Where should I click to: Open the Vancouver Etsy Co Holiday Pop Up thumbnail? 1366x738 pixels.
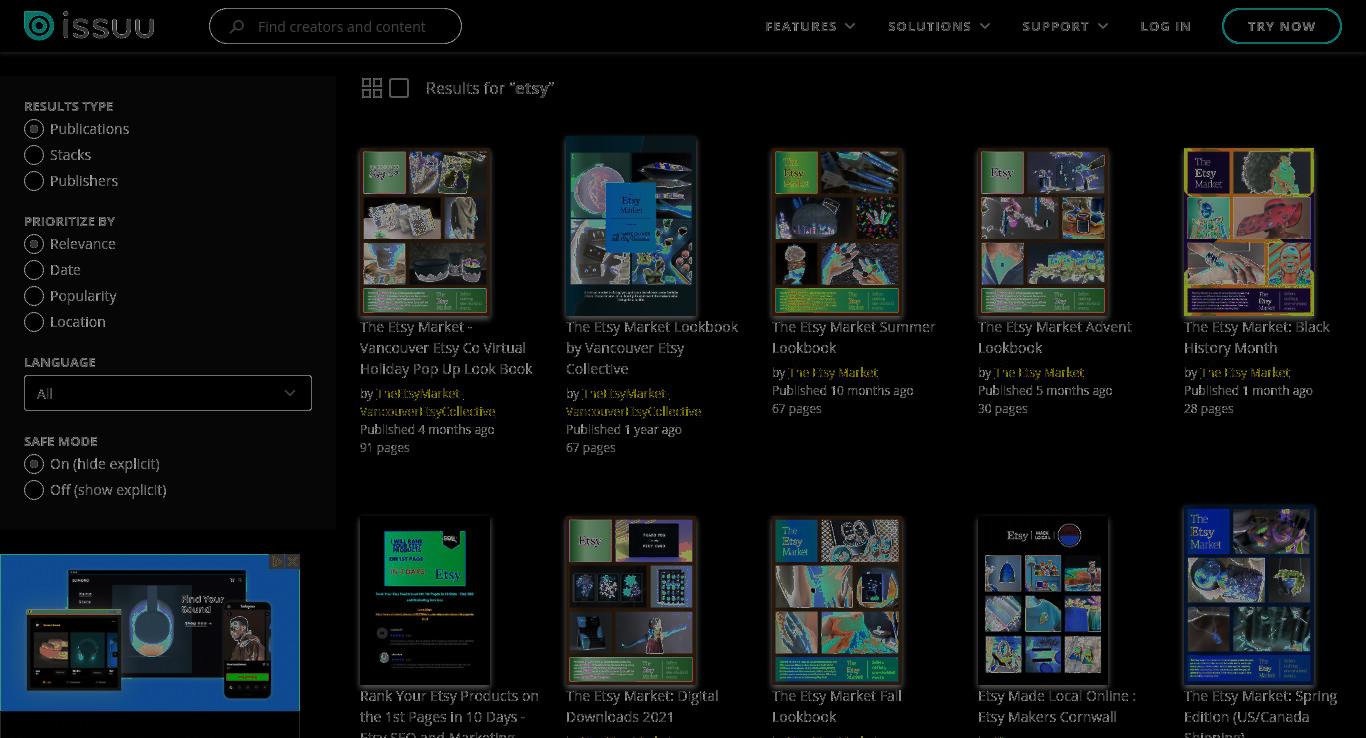pos(425,233)
